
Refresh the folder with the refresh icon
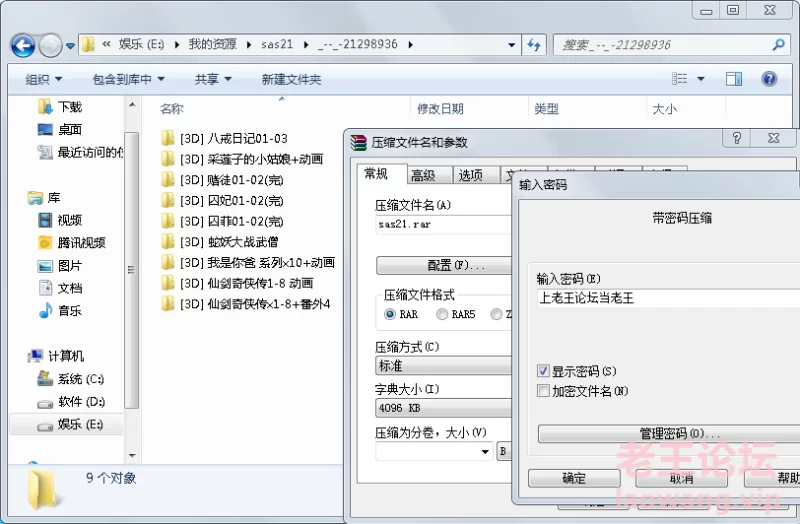[x=534, y=45]
